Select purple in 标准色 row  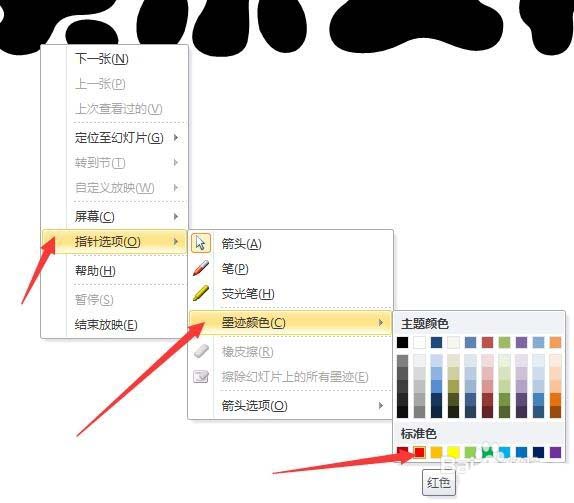(555, 452)
